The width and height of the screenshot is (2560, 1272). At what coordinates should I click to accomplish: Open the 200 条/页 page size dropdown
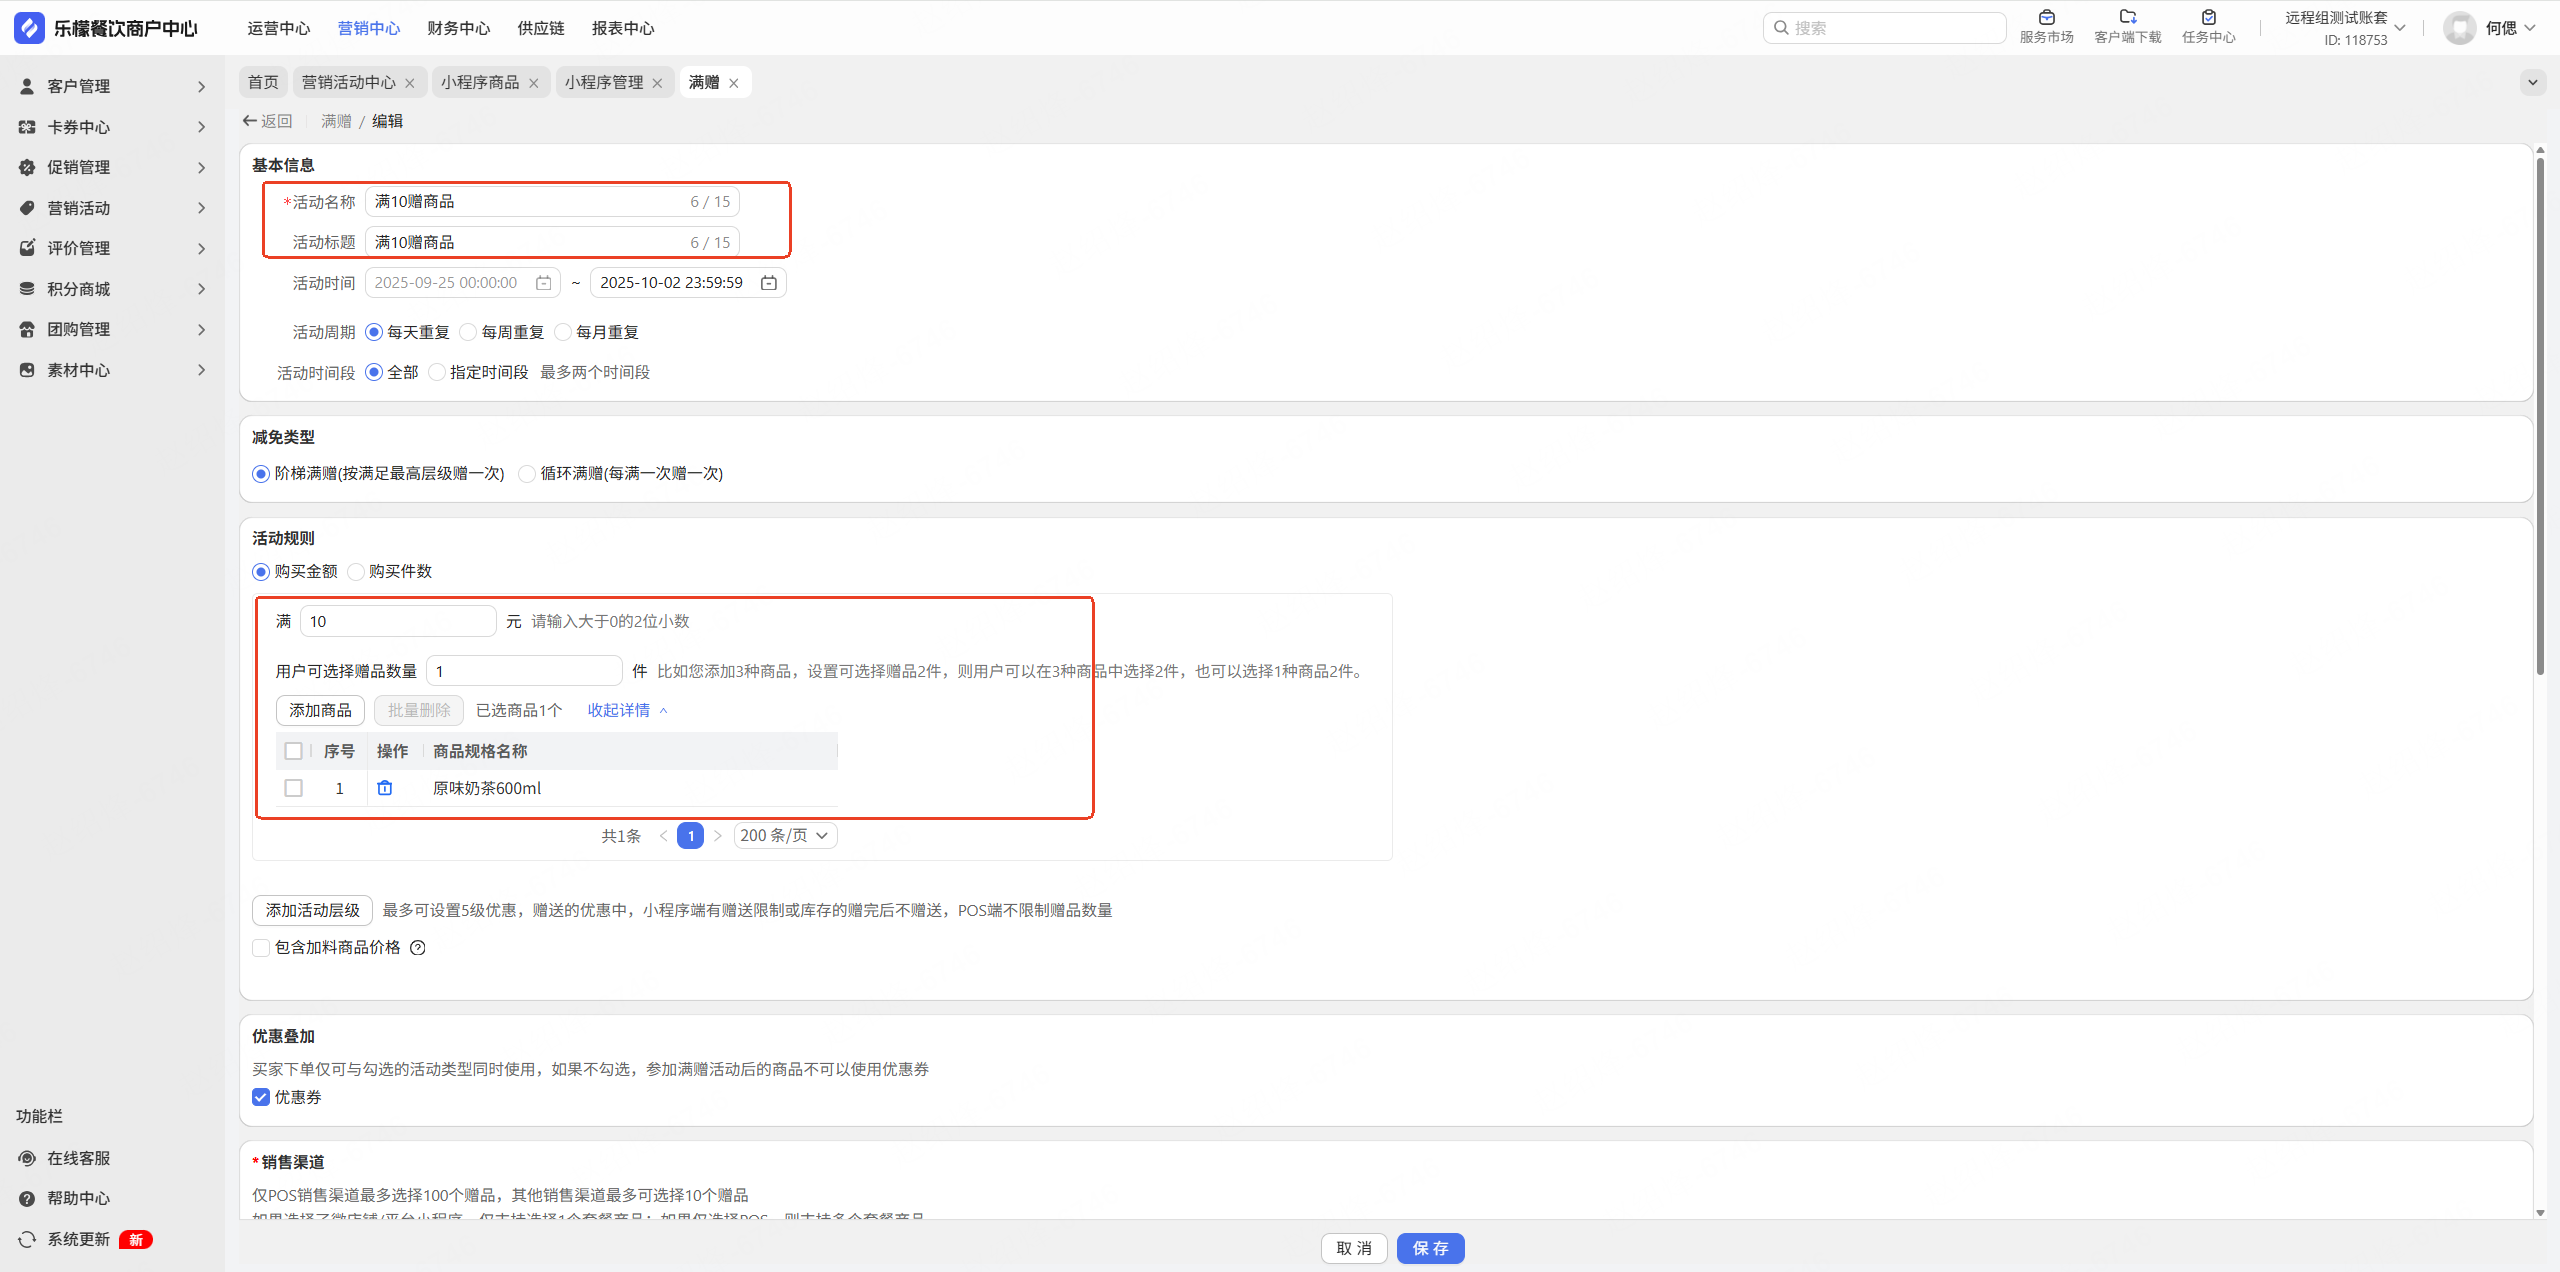click(x=785, y=836)
